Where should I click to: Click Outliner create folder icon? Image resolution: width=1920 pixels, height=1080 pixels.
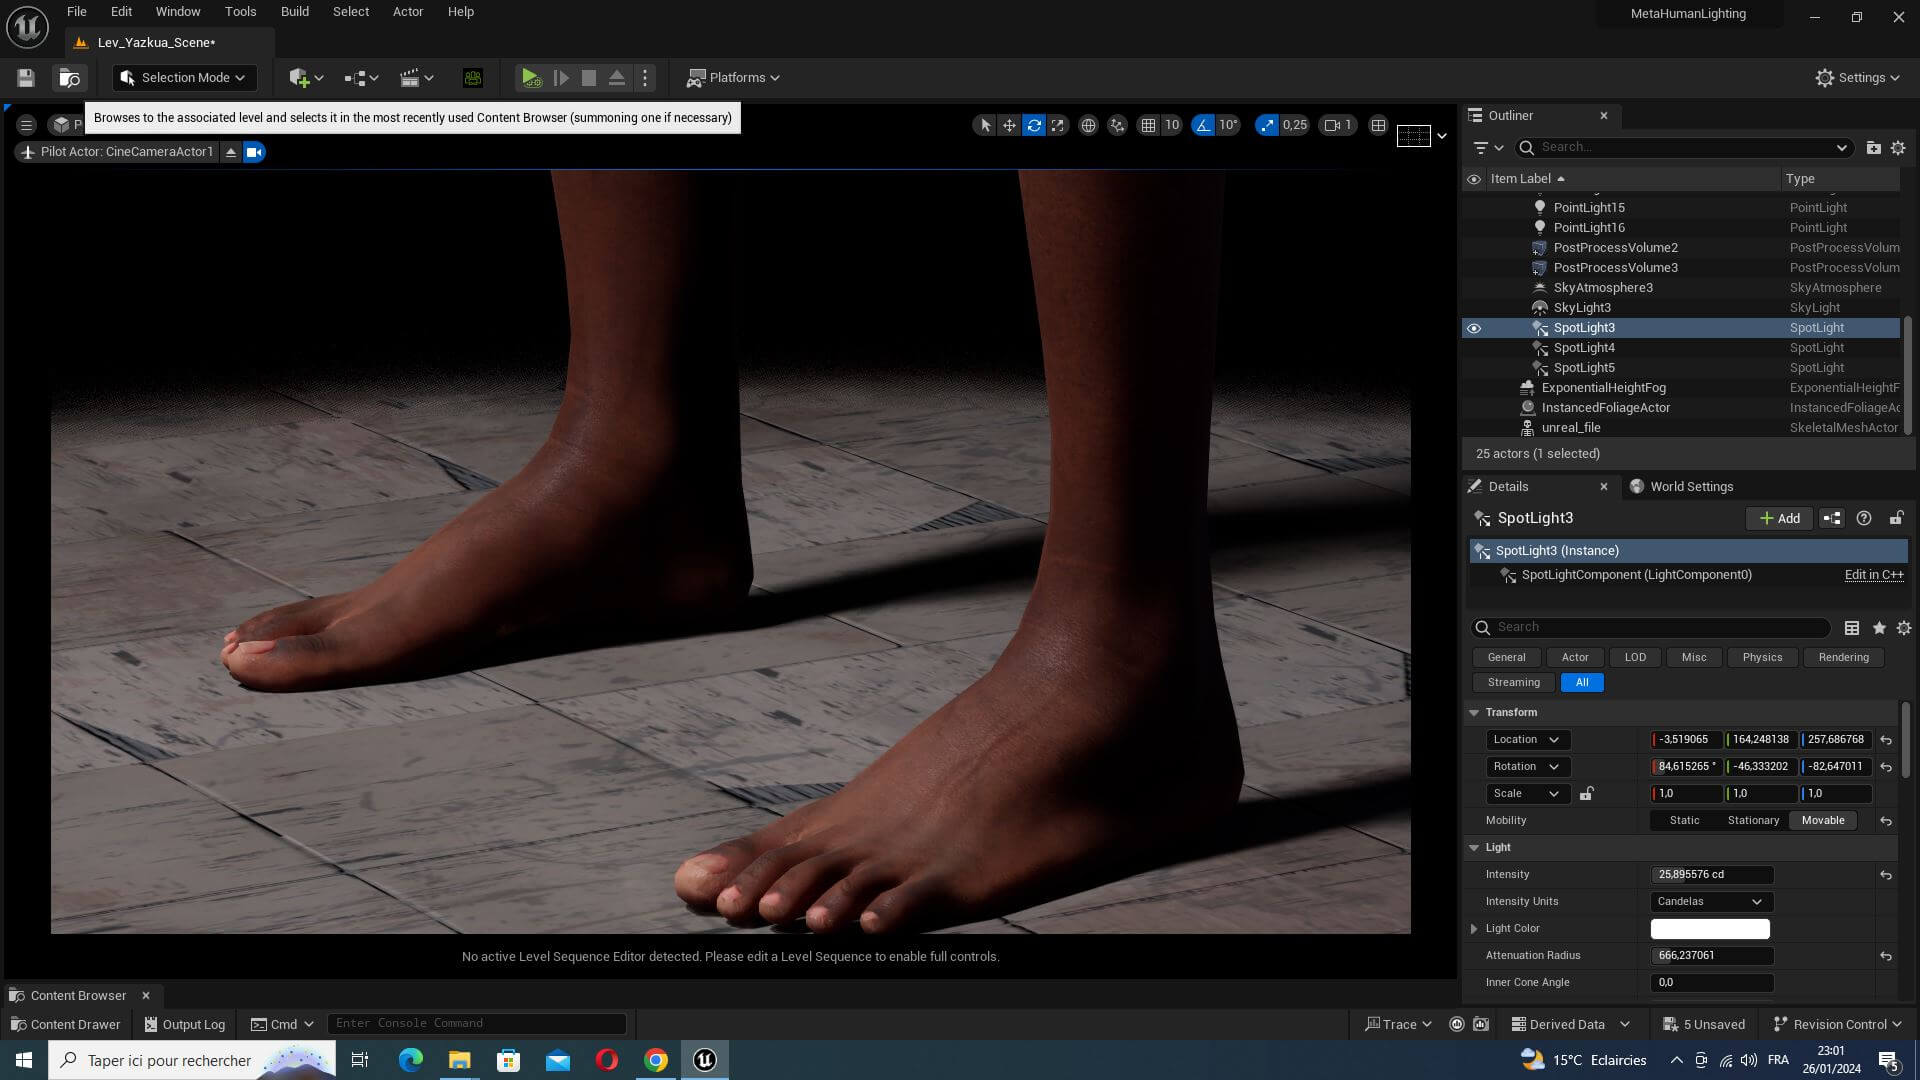pyautogui.click(x=1873, y=148)
